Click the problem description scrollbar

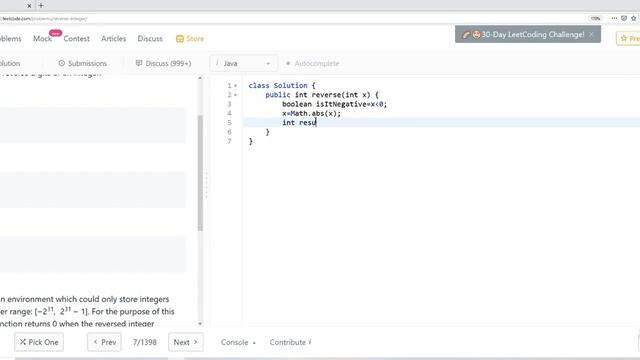200,173
